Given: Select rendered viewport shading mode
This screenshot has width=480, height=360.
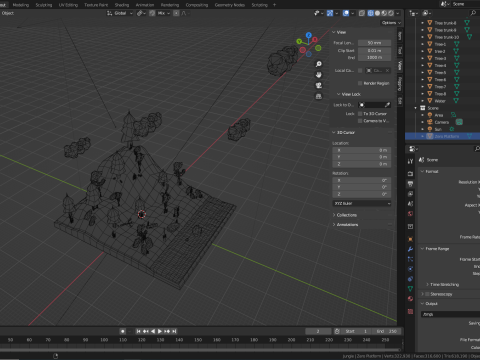Looking at the screenshot, I should coord(391,13).
